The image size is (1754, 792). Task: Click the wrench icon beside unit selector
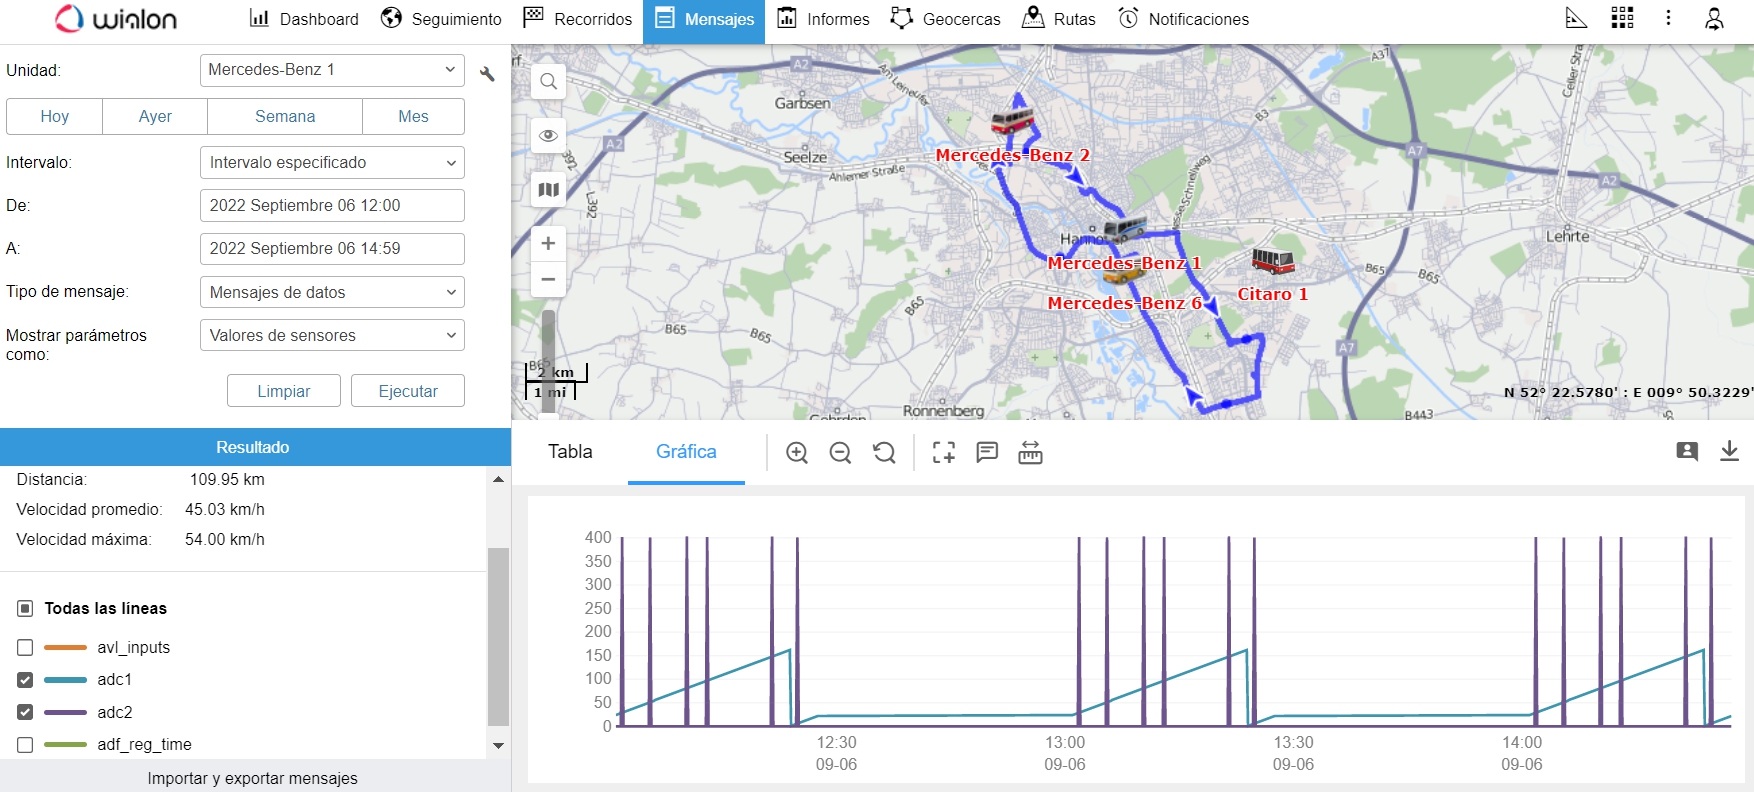(x=487, y=73)
